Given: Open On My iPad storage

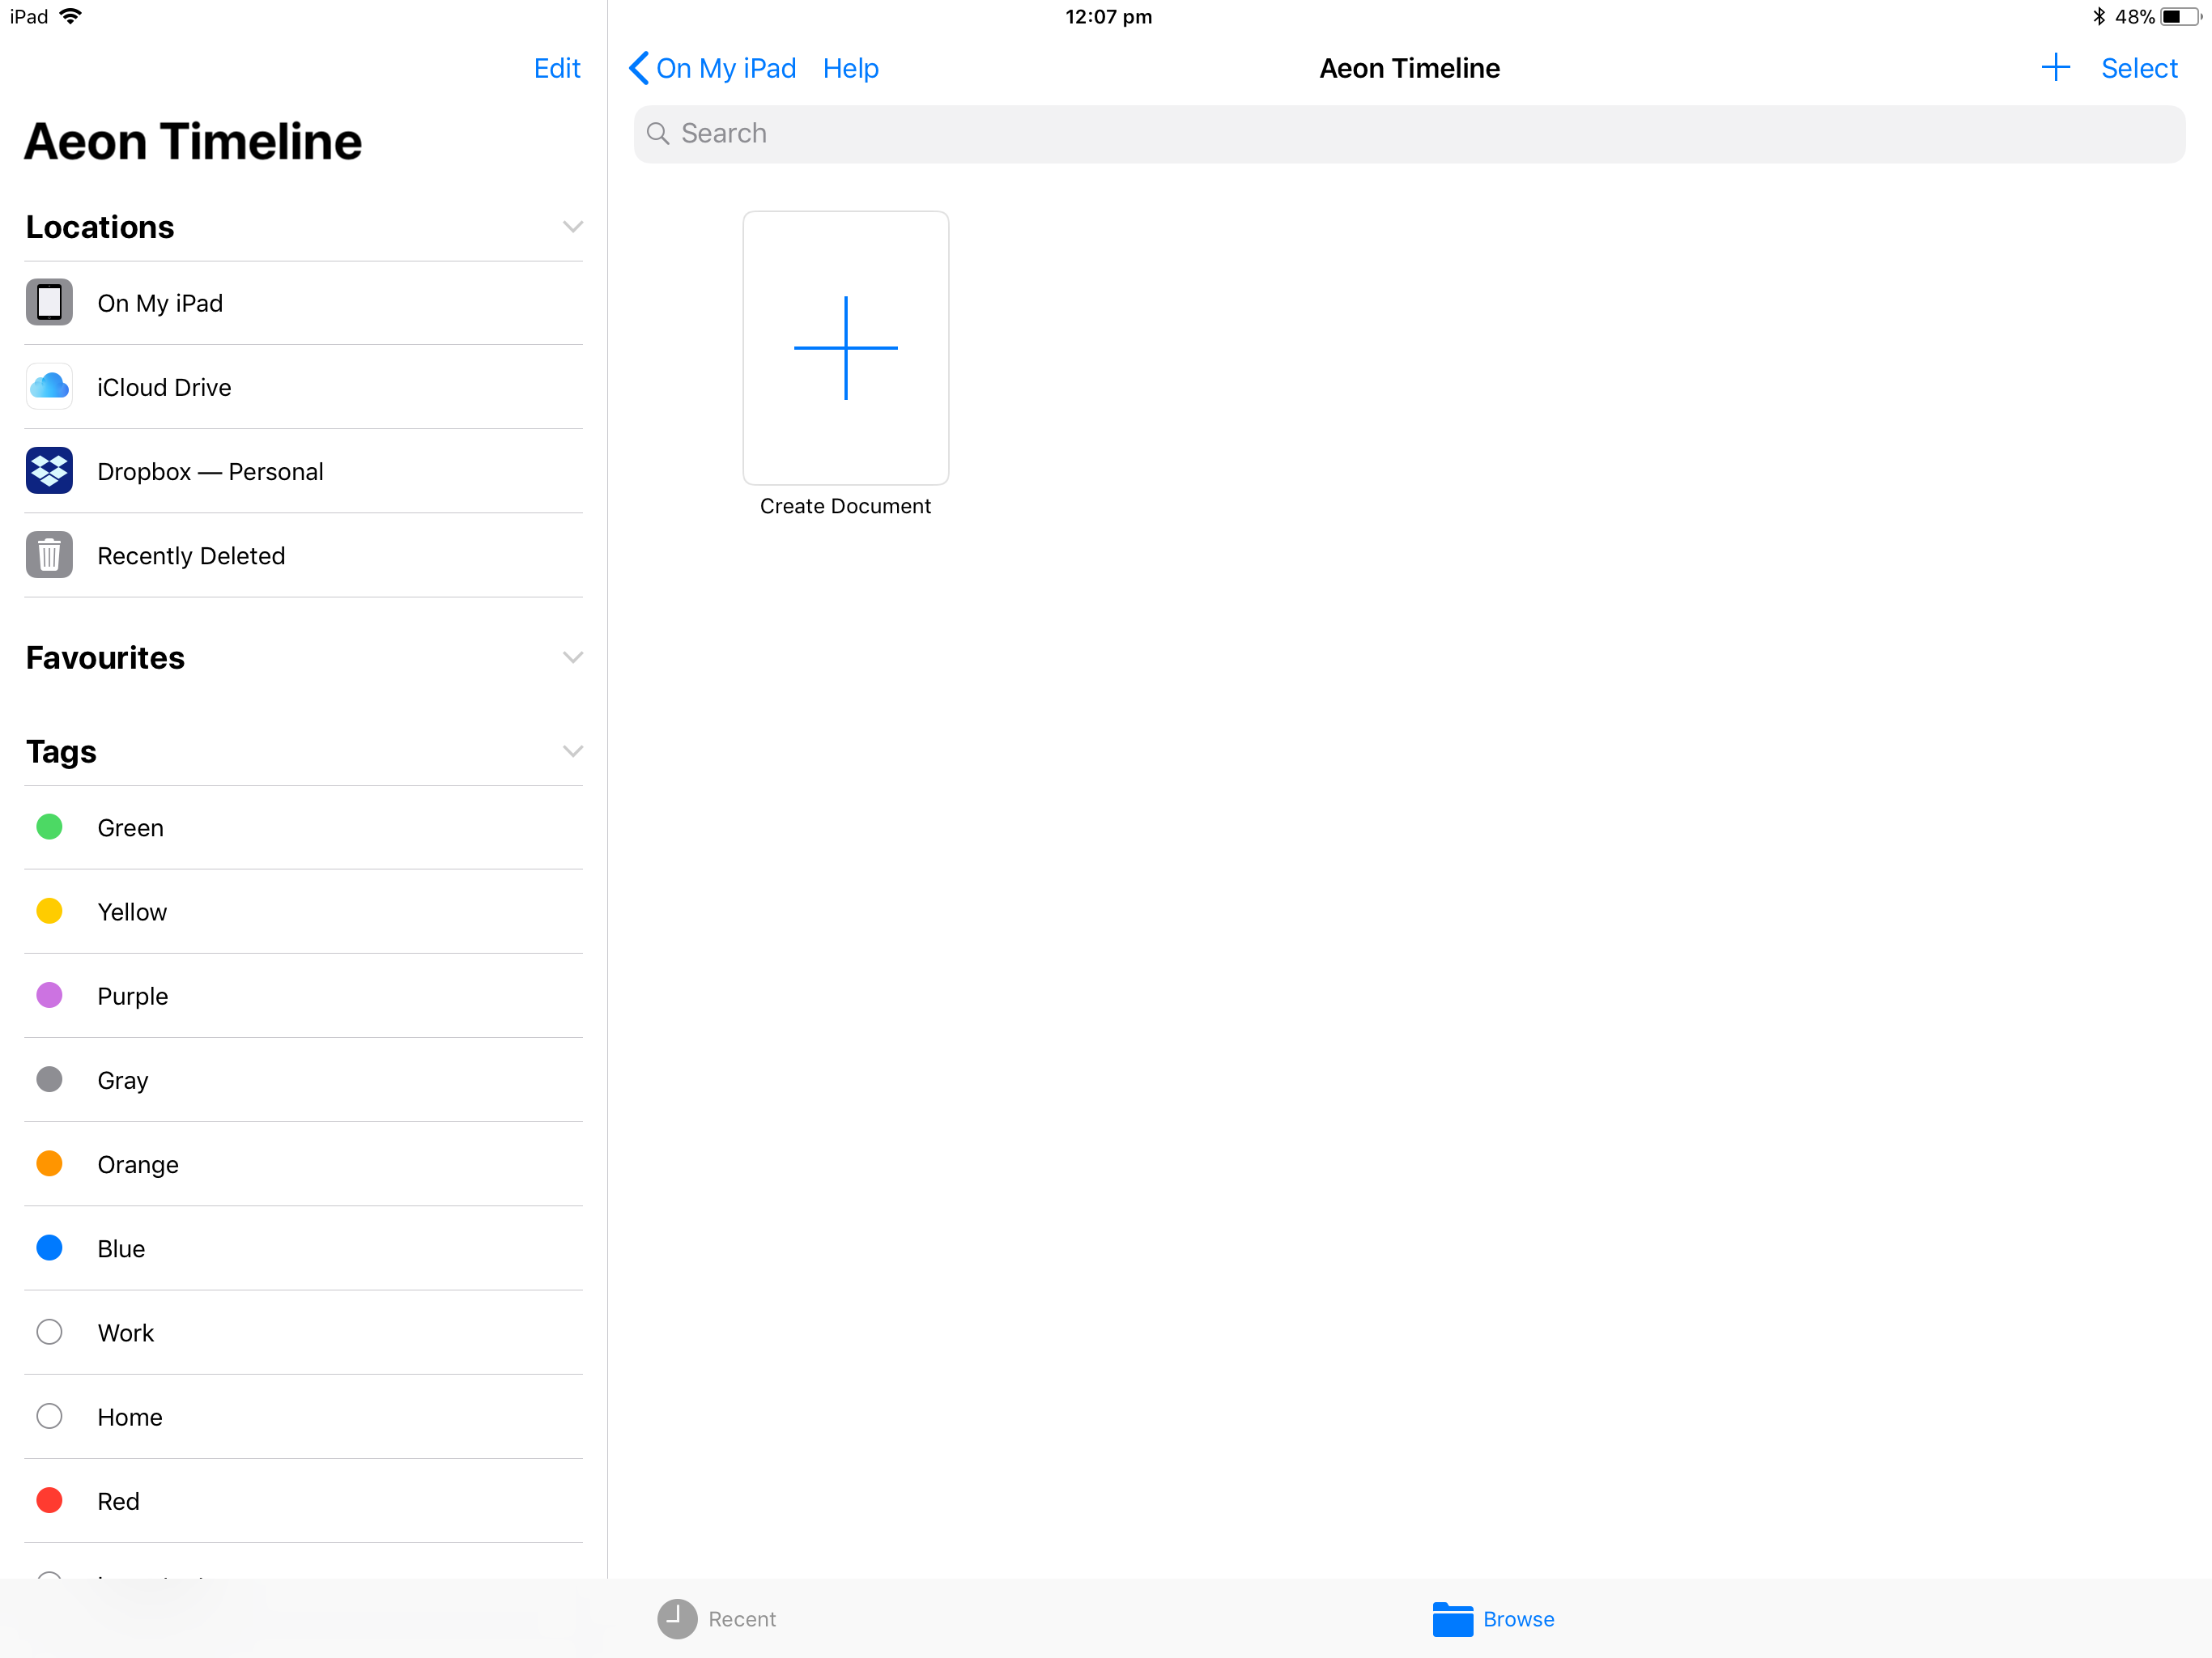Looking at the screenshot, I should click(x=303, y=303).
